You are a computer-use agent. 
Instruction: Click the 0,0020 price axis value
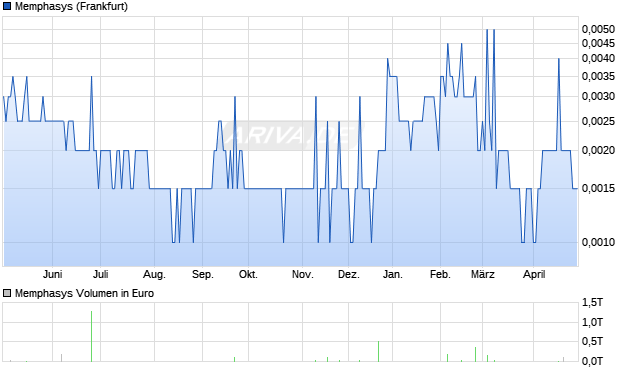[598, 150]
